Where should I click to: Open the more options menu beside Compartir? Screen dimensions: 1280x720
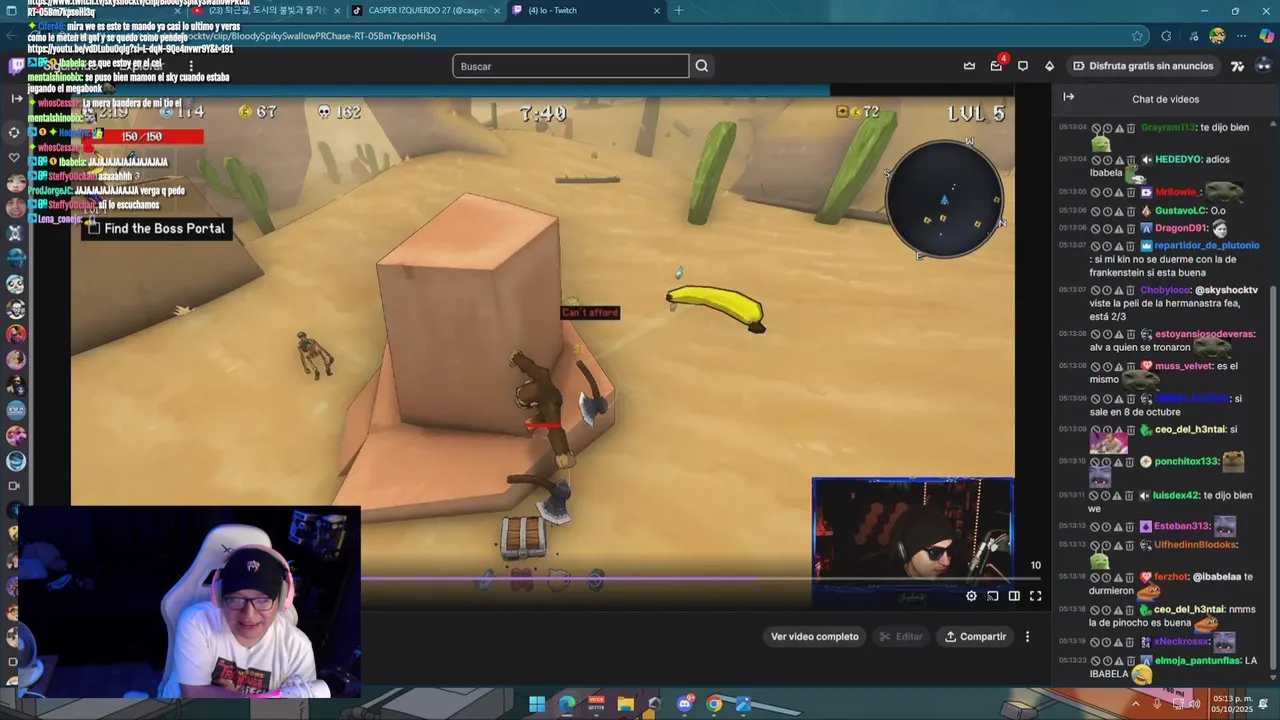[x=1027, y=636]
